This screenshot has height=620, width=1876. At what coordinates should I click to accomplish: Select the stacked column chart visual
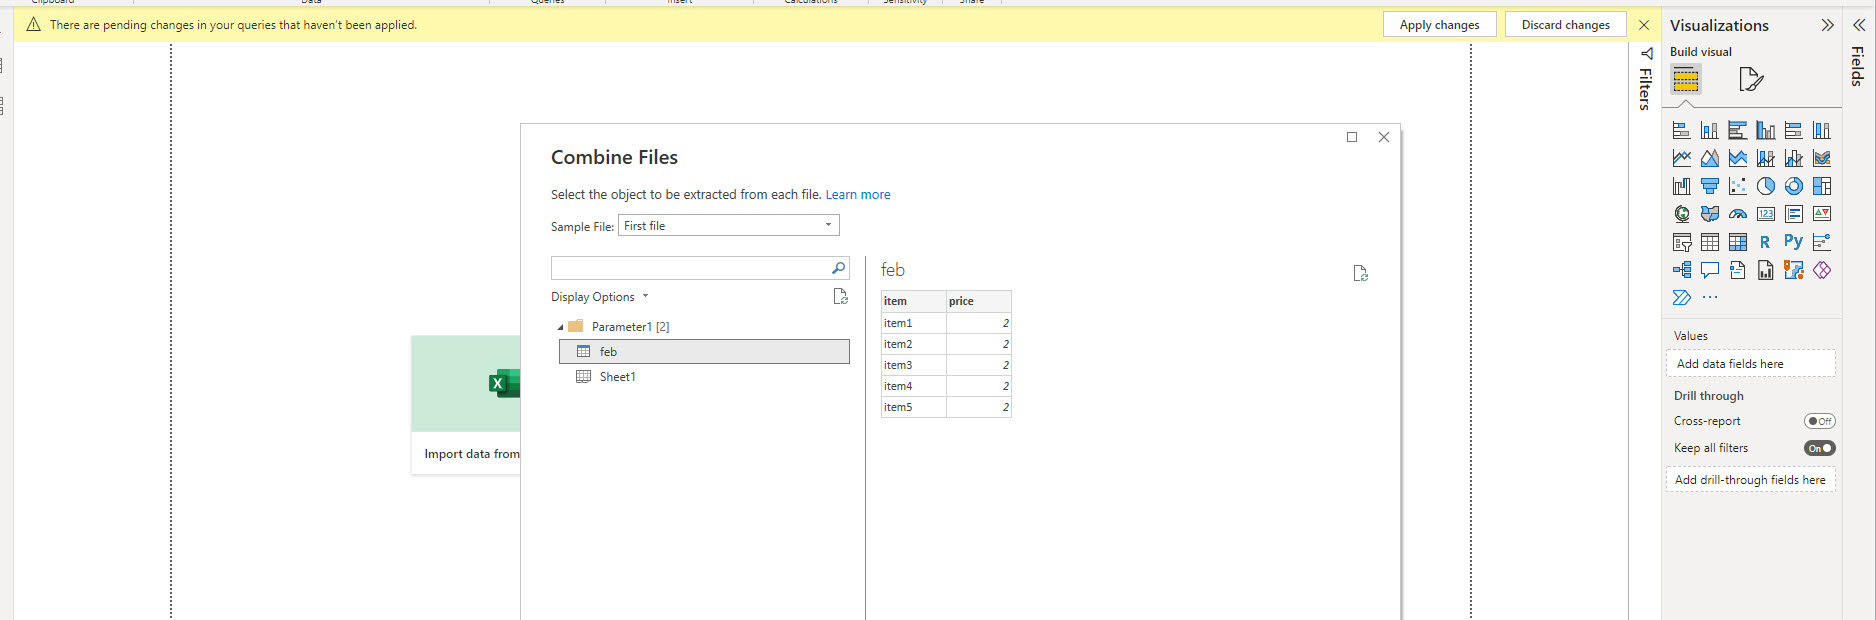point(1710,130)
